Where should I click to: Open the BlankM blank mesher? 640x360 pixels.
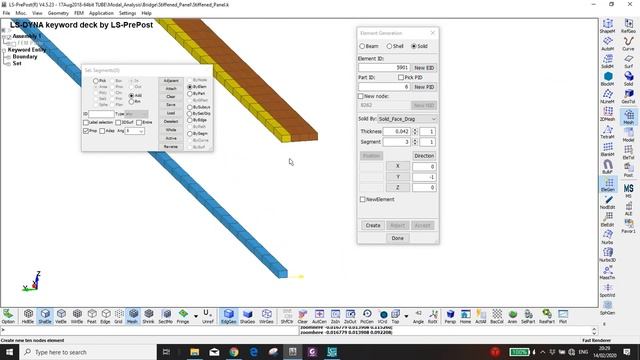607,149
